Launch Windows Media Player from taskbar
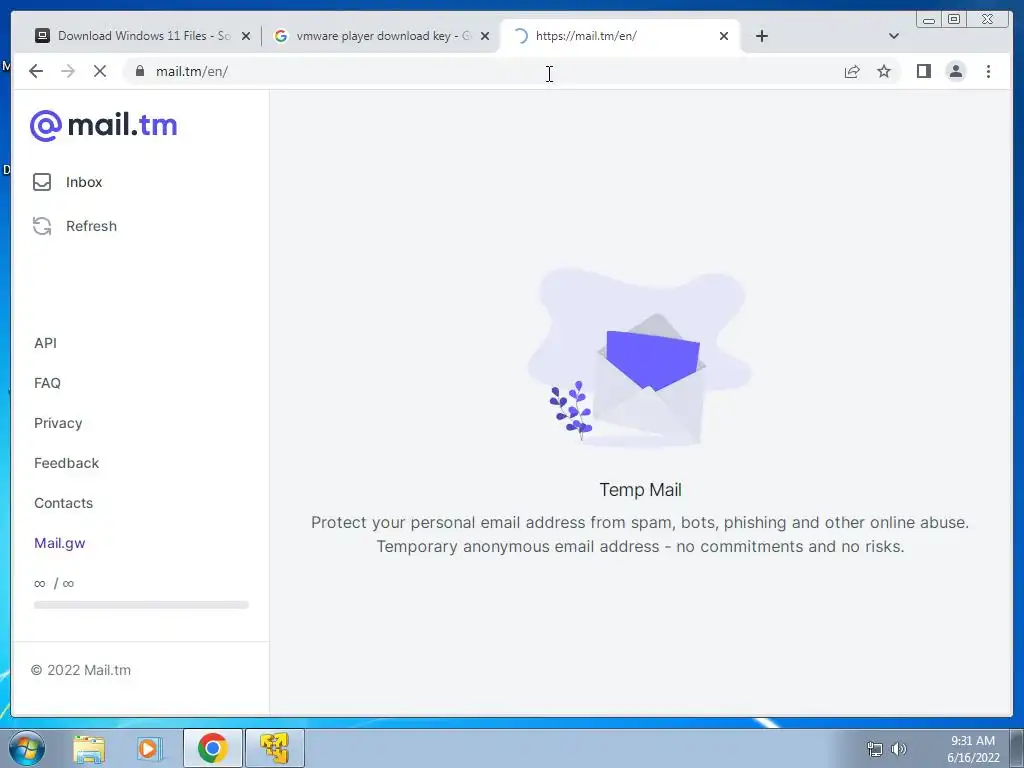The image size is (1024, 768). coord(150,748)
